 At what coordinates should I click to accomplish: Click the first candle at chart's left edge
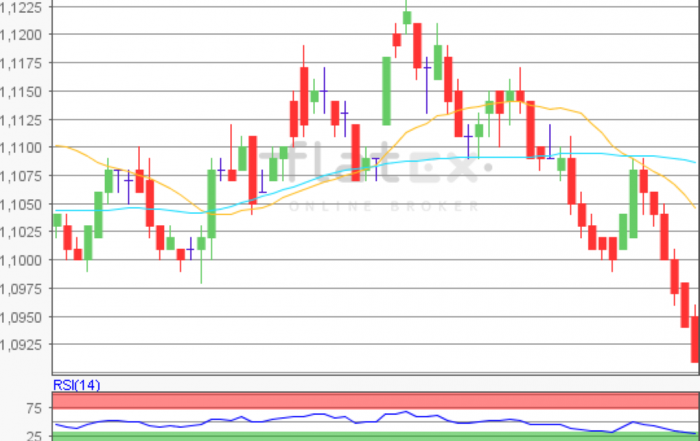click(57, 222)
